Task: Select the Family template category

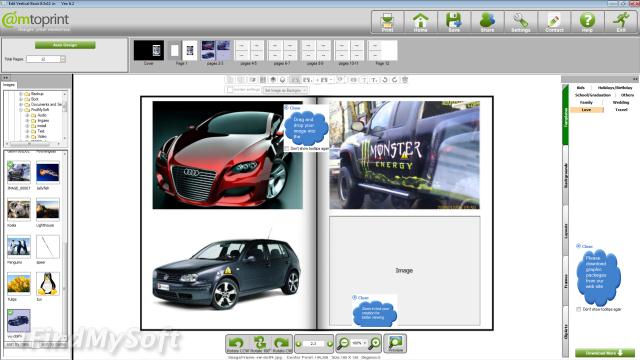Action: coord(586,102)
